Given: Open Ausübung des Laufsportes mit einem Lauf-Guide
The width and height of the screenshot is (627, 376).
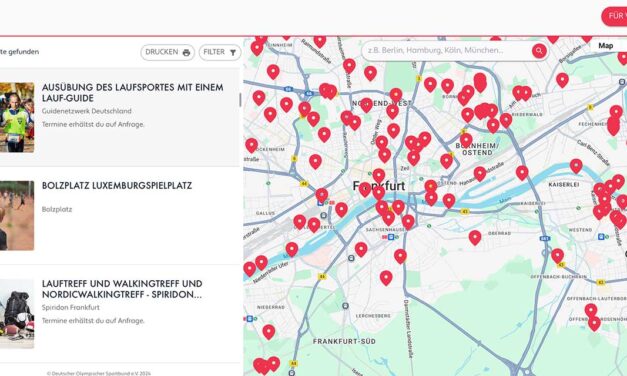Looking at the screenshot, I should (x=132, y=93).
